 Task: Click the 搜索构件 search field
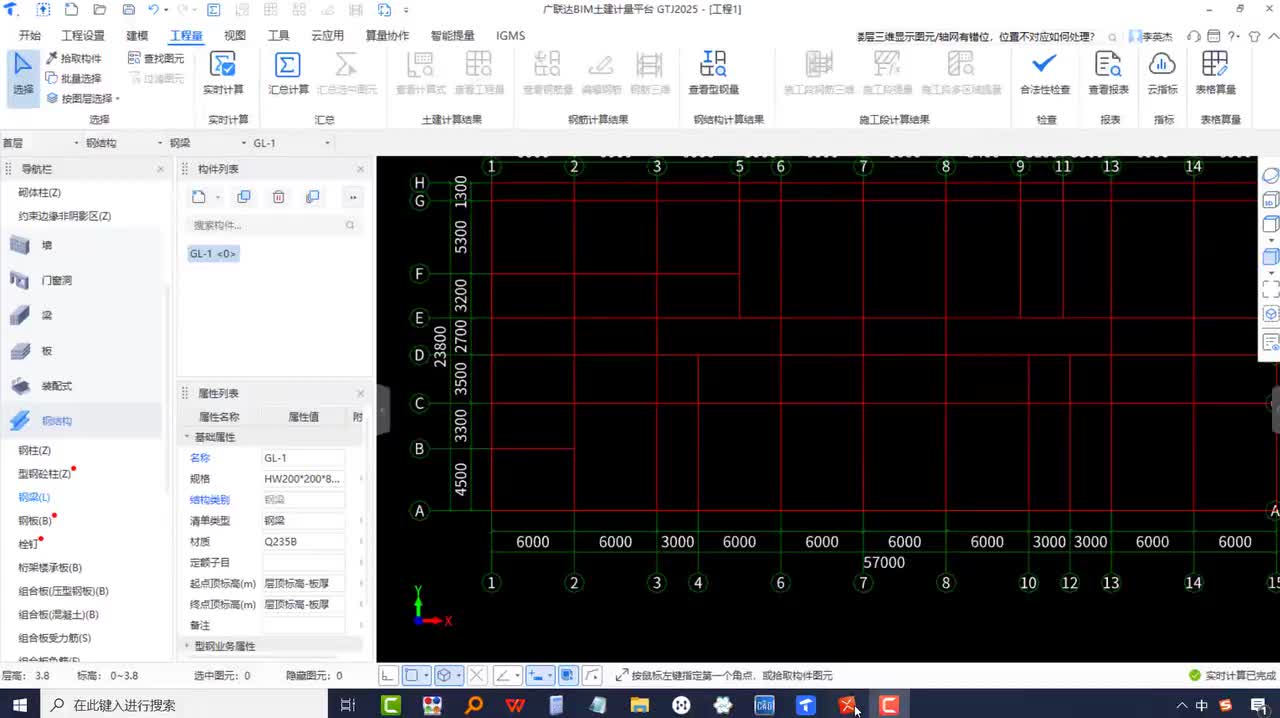273,225
